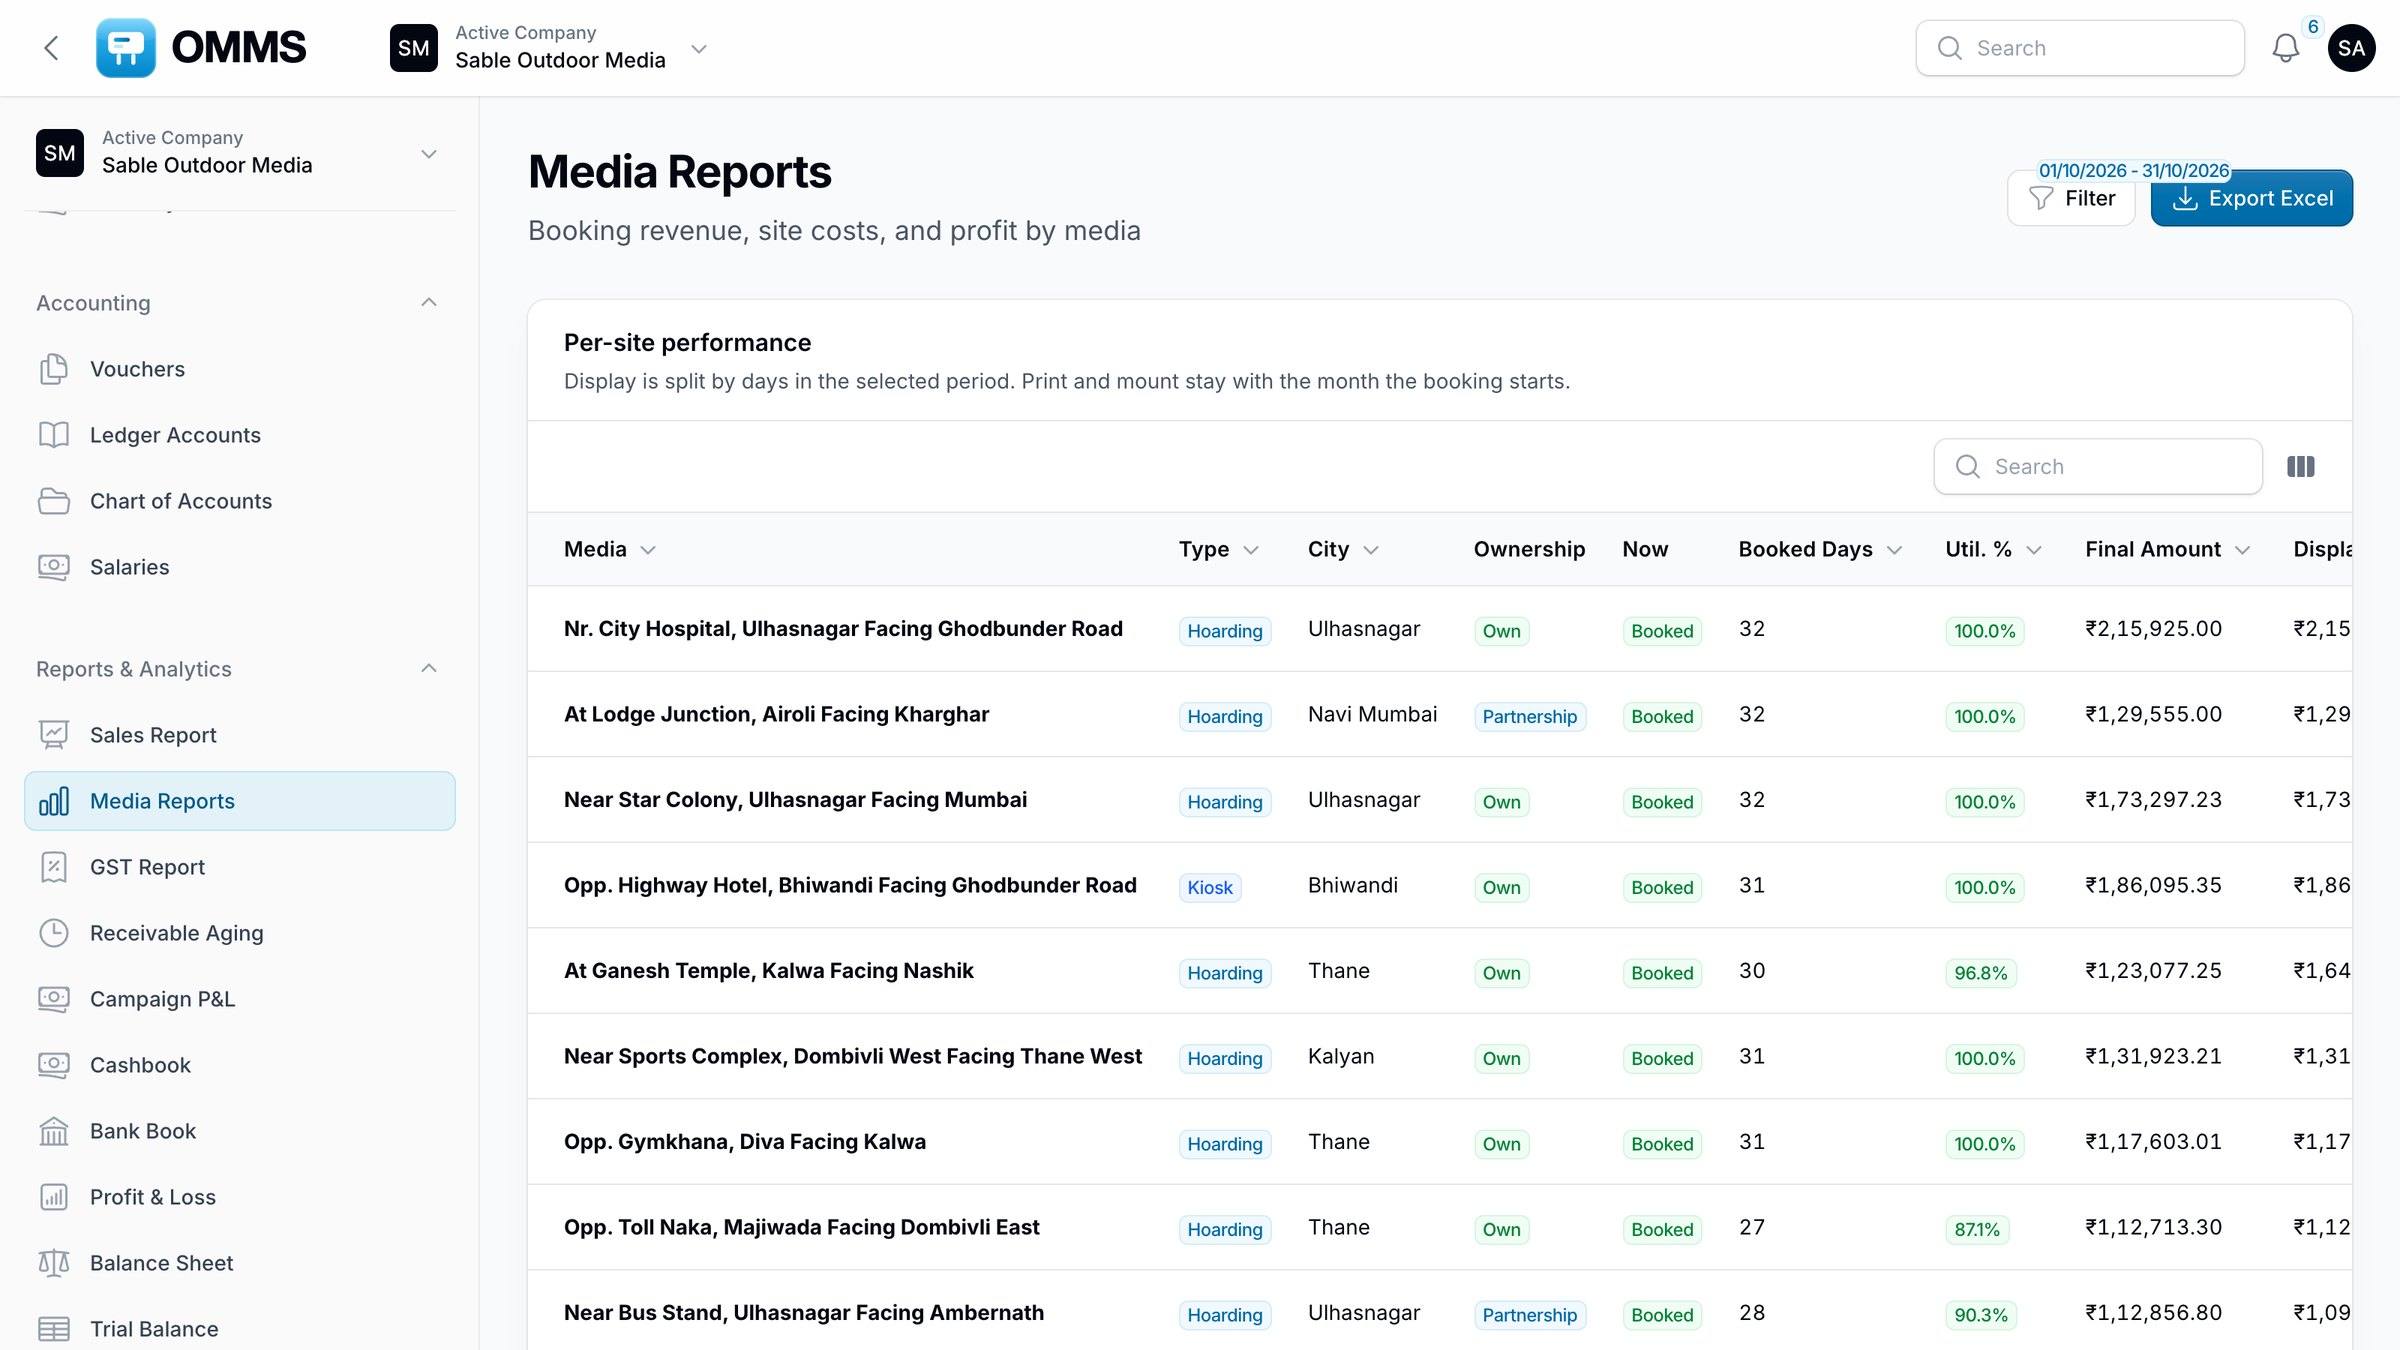The height and width of the screenshot is (1350, 2400).
Task: Select the "At Lodge Junction, Airoli Facing Kharghar" row
Action: 1440,714
